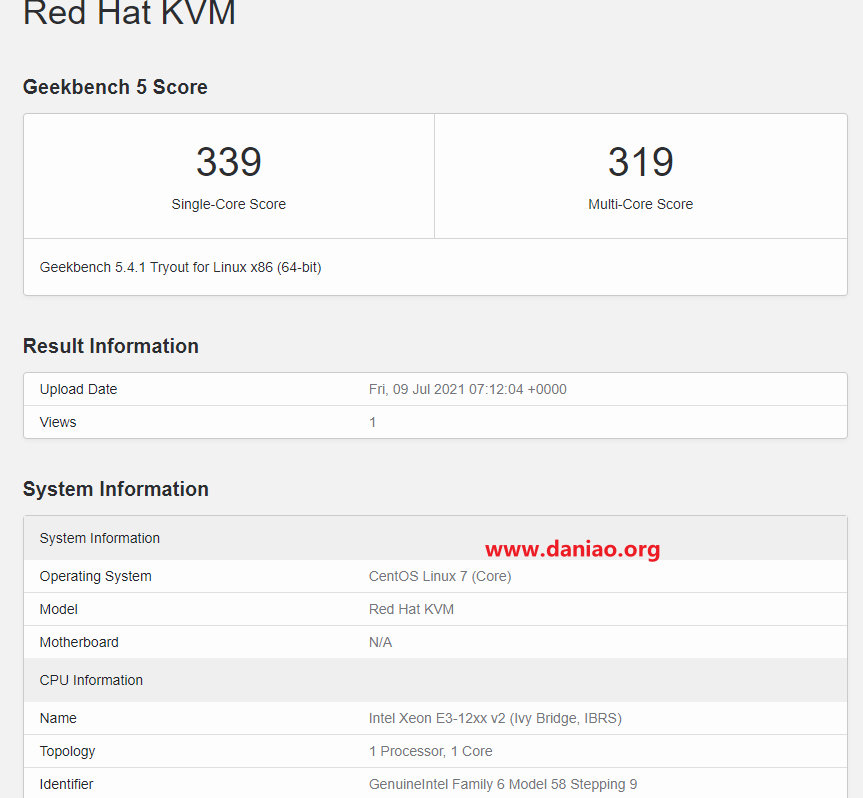
Task: Click the Operating System label
Action: click(x=95, y=576)
